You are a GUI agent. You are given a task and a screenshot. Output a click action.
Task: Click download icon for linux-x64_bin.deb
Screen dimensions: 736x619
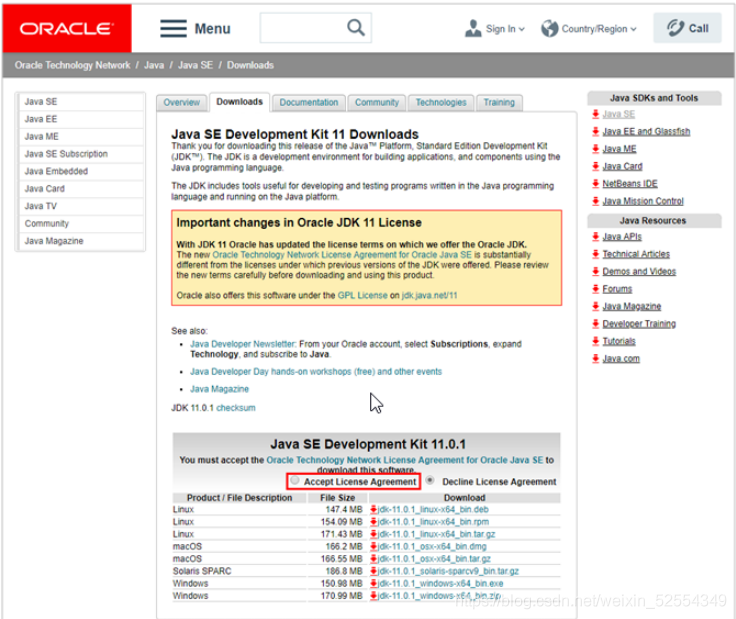coord(374,509)
